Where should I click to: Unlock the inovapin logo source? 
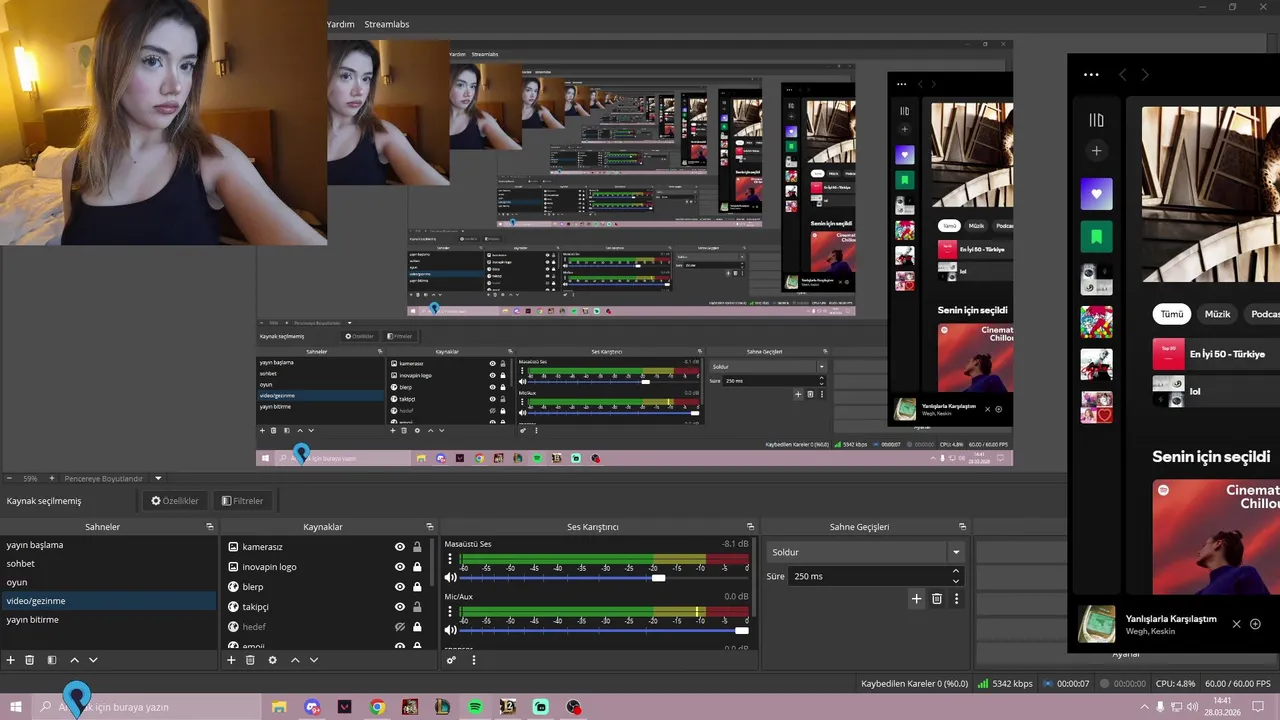417,567
